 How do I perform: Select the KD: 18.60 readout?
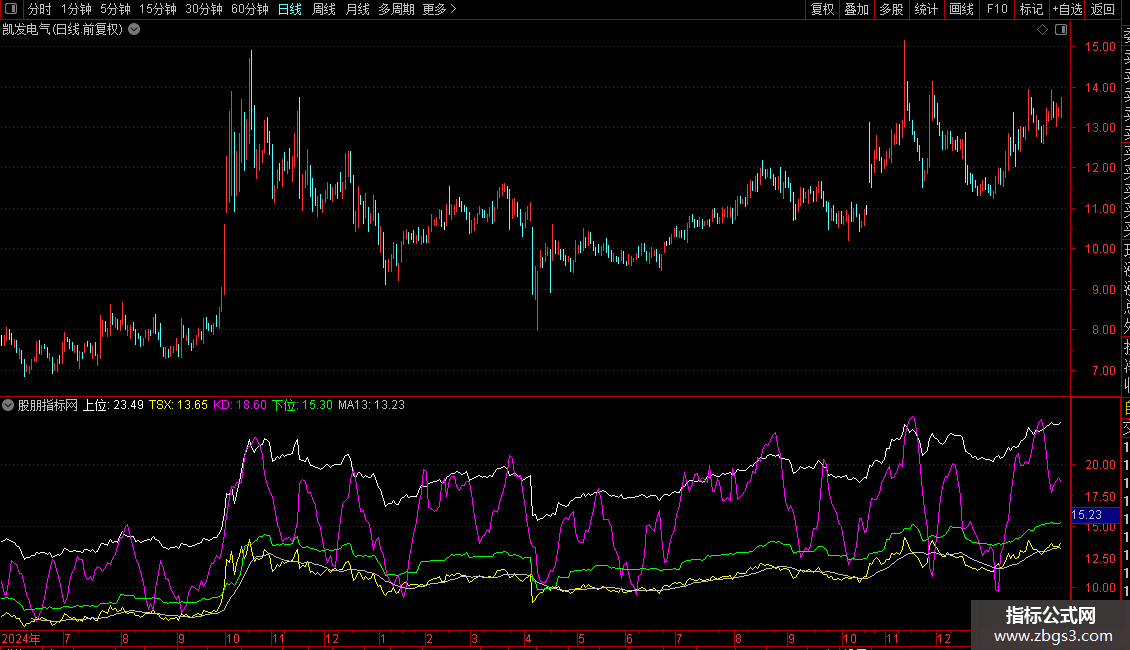240,405
